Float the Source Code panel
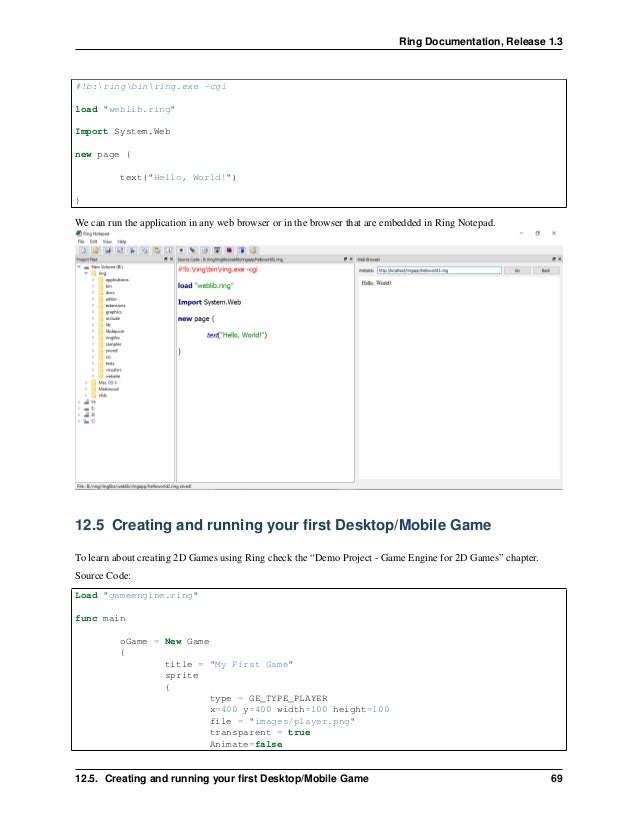Image resolution: width=638 pixels, height=826 pixels. (x=346, y=259)
